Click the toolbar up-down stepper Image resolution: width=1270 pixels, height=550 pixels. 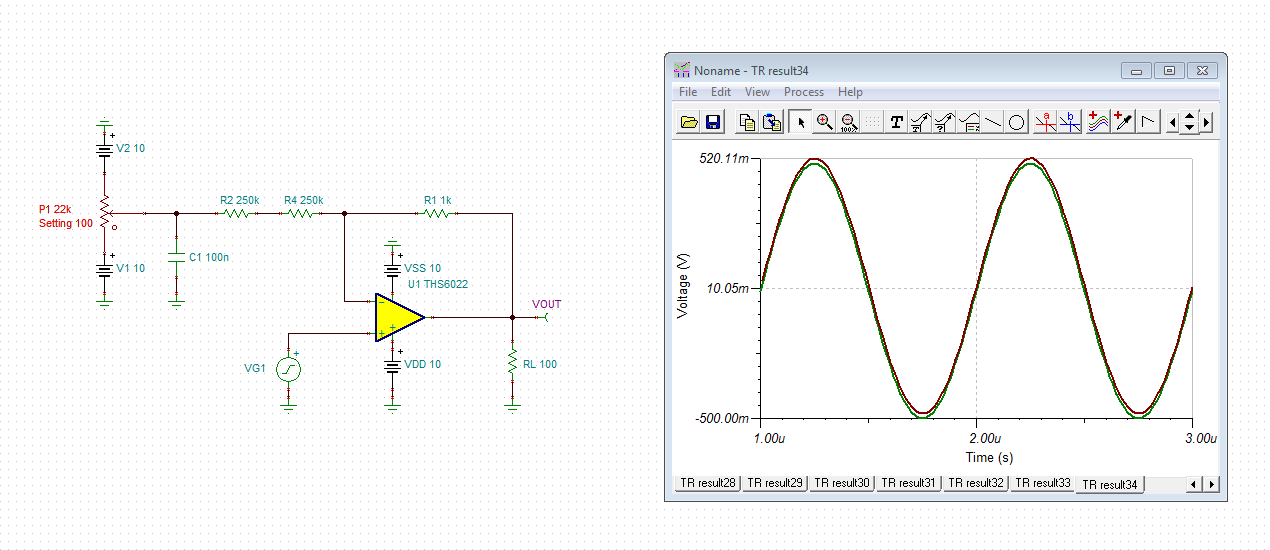(x=1189, y=122)
